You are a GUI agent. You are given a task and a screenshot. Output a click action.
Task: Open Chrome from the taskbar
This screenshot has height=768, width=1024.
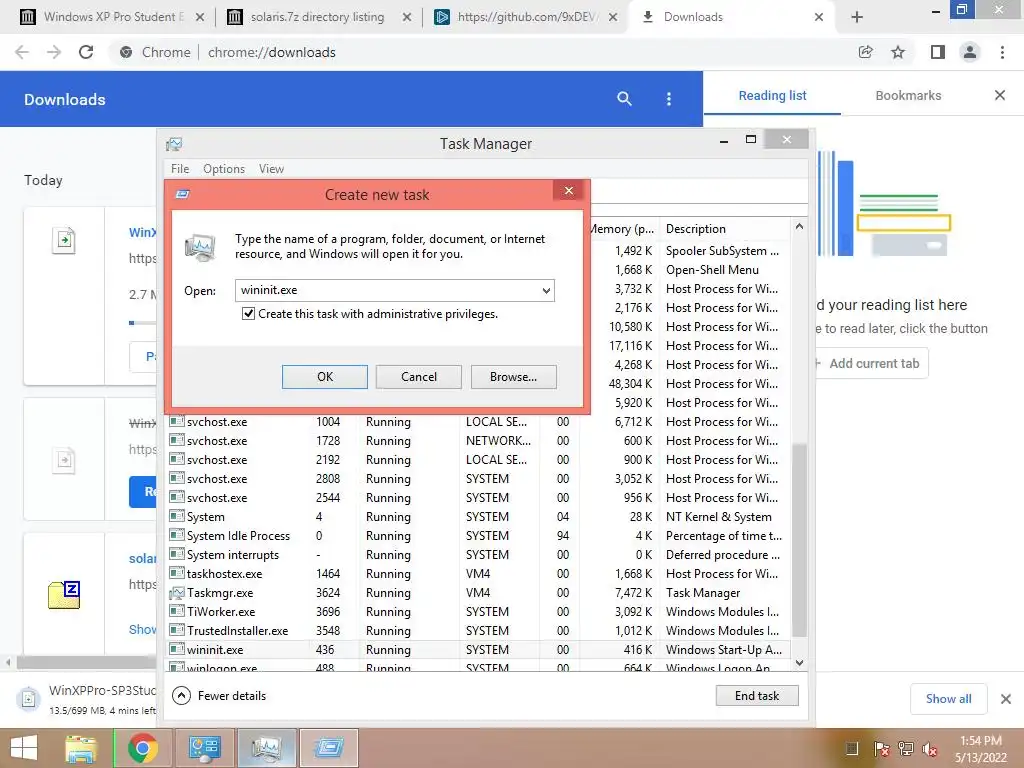point(143,748)
